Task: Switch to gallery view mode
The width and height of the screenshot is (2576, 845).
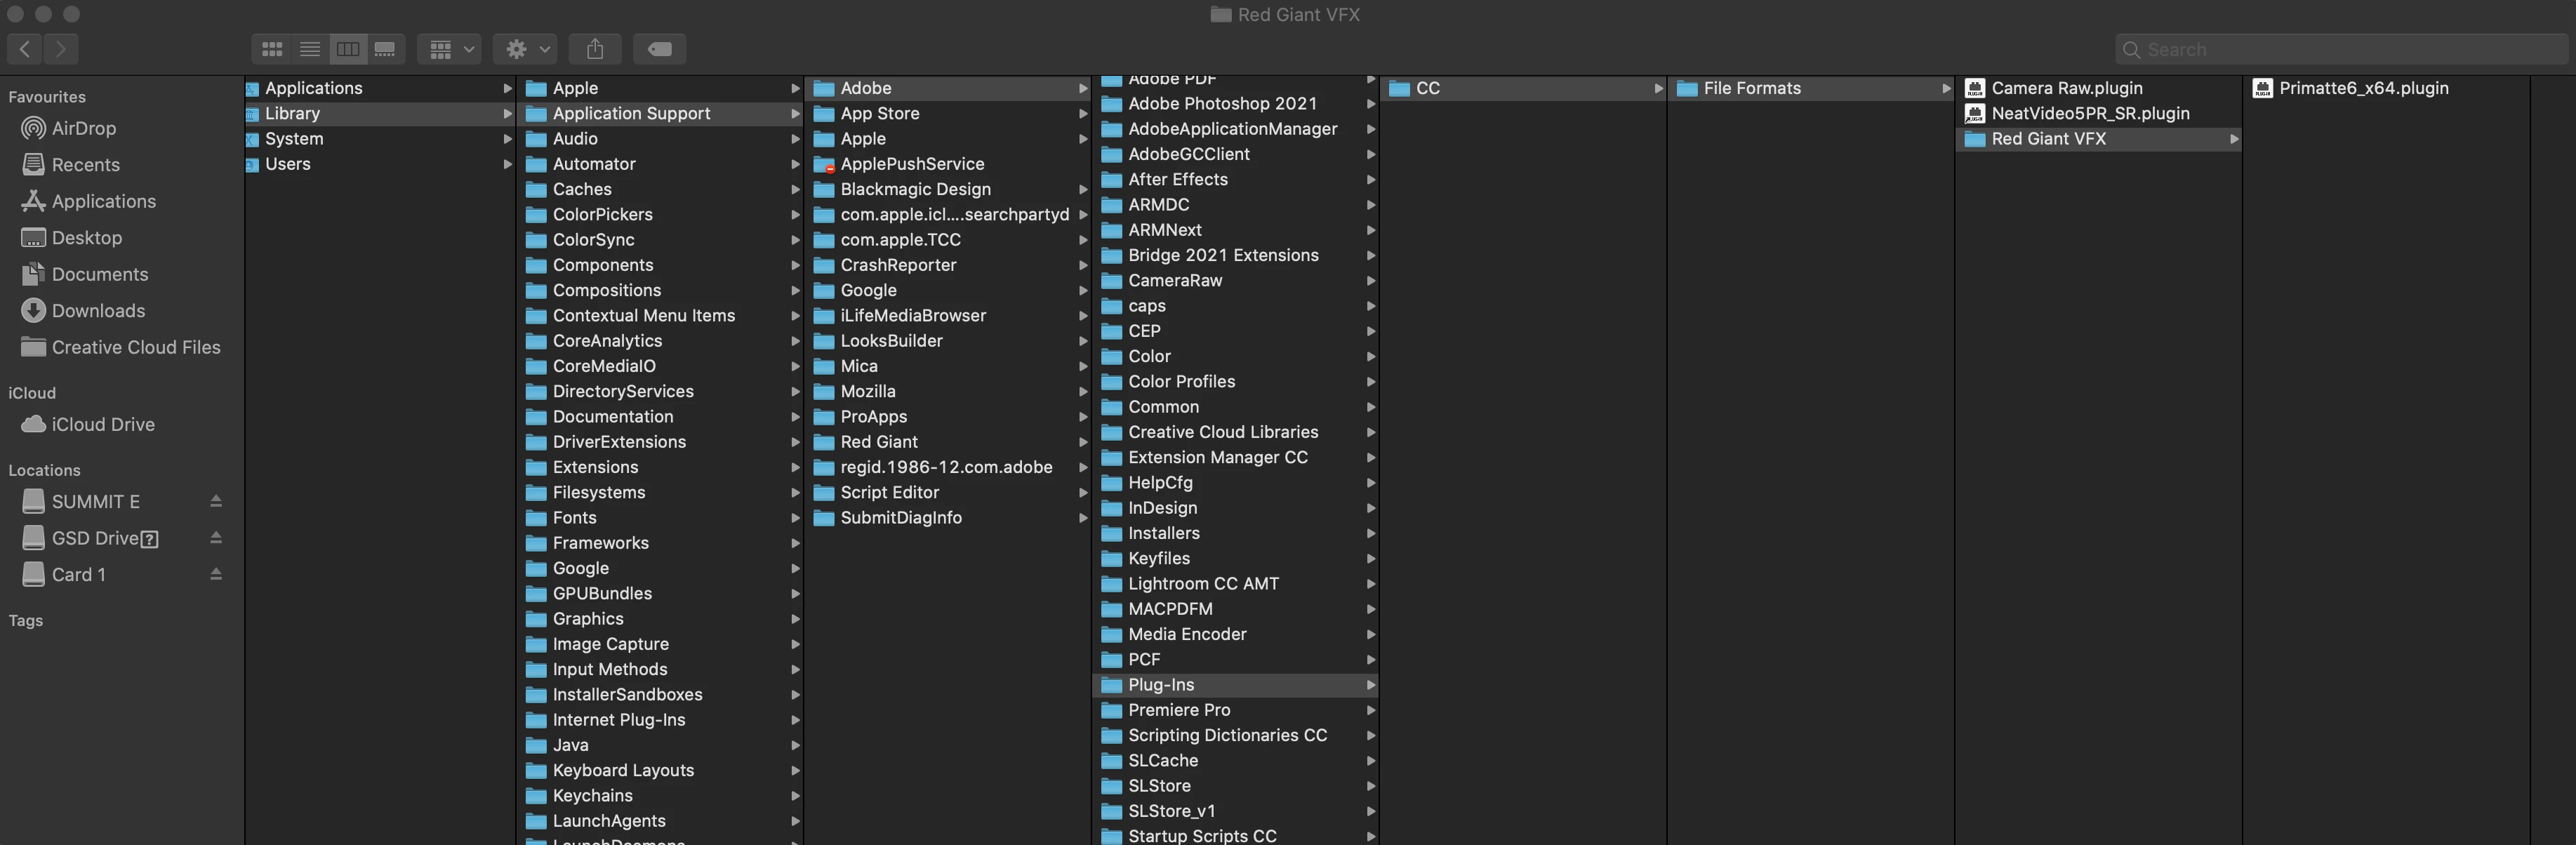Action: point(385,49)
